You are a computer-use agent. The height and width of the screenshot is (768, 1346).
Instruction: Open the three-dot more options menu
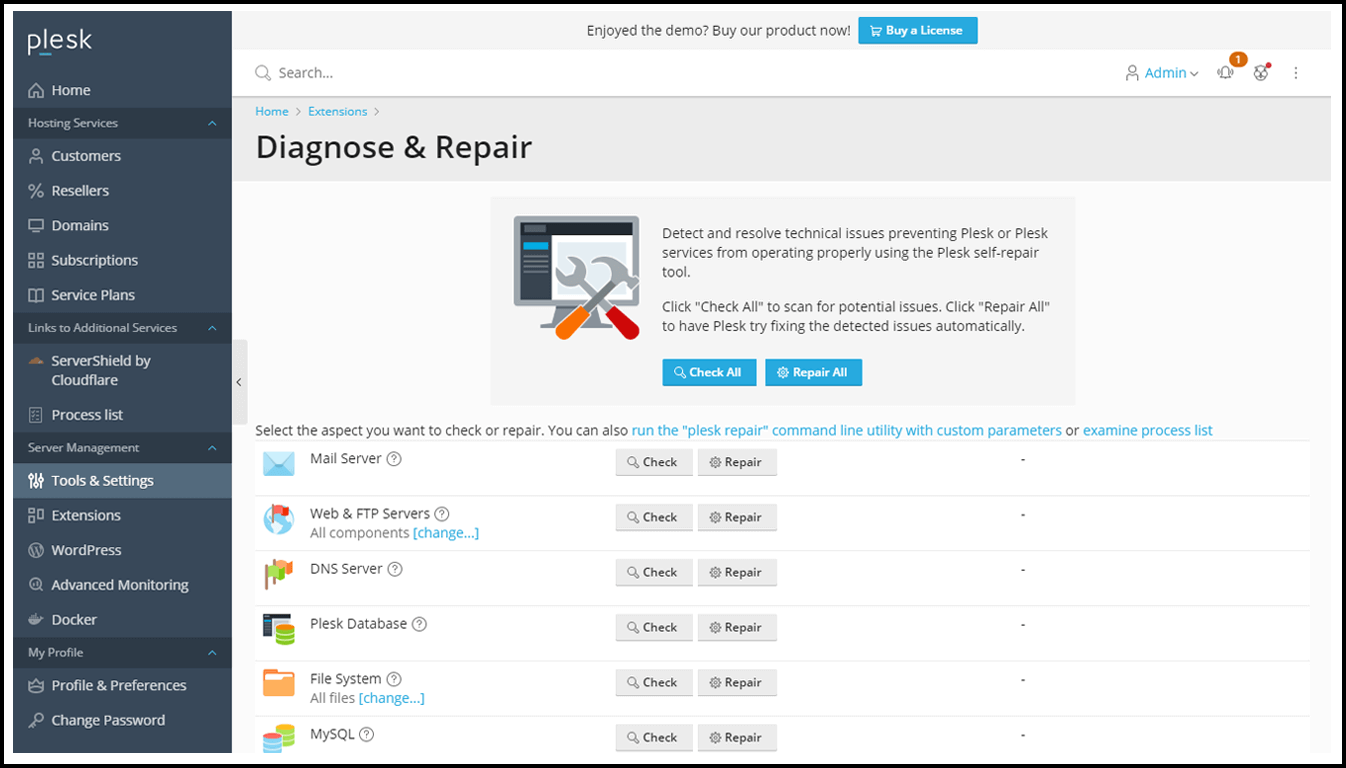pos(1296,73)
